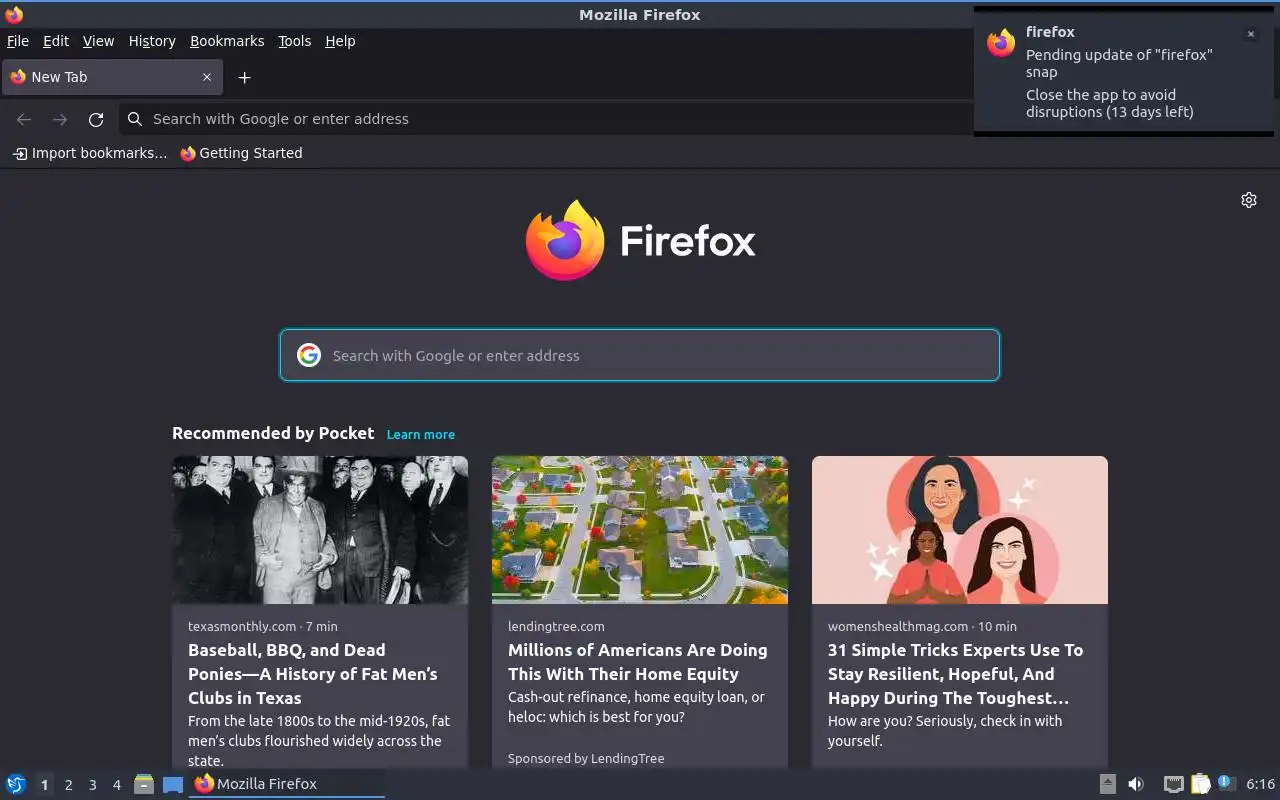Open the Edit menu
Viewport: 1280px width, 800px height.
(x=56, y=41)
